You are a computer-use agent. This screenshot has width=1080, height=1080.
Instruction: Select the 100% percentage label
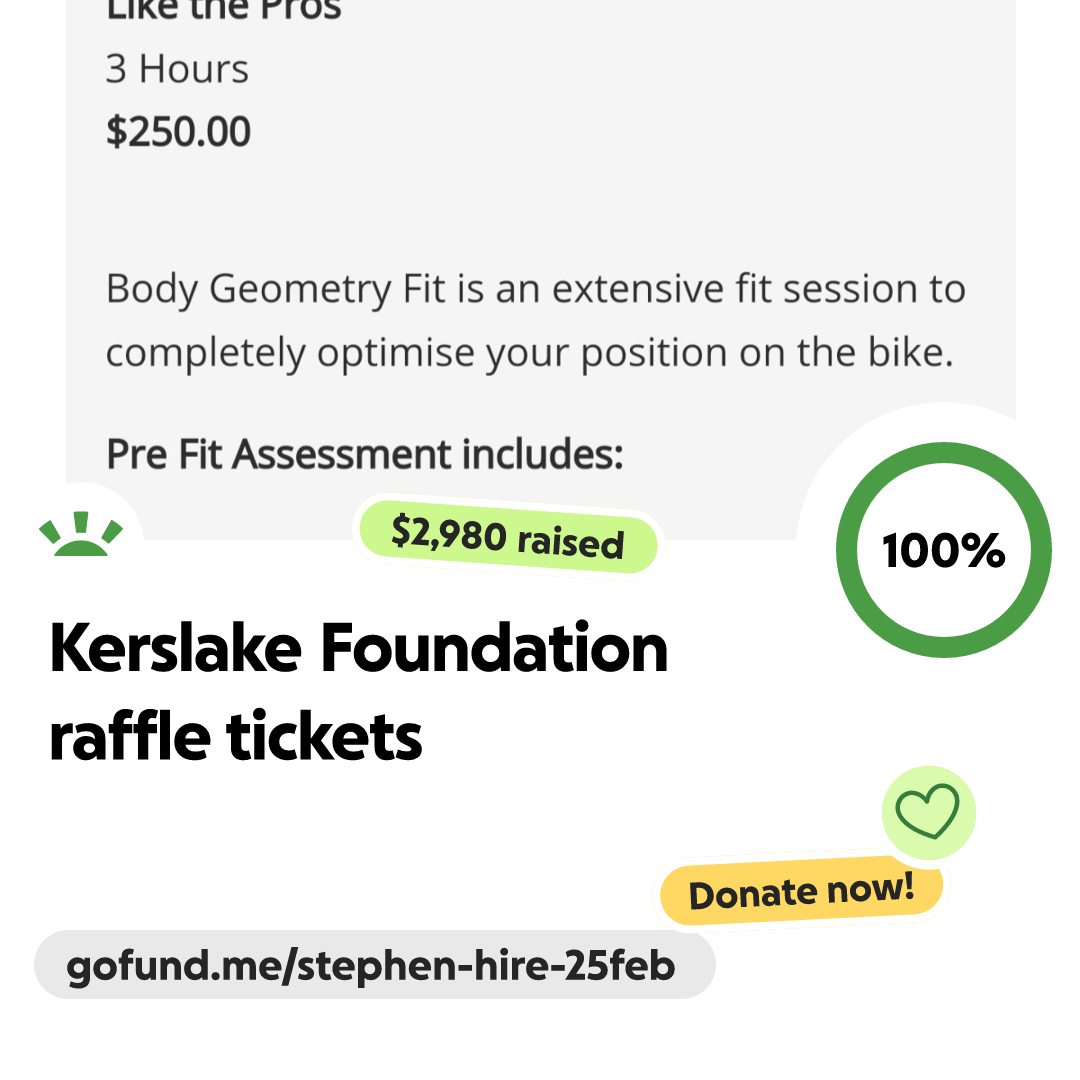tap(943, 551)
